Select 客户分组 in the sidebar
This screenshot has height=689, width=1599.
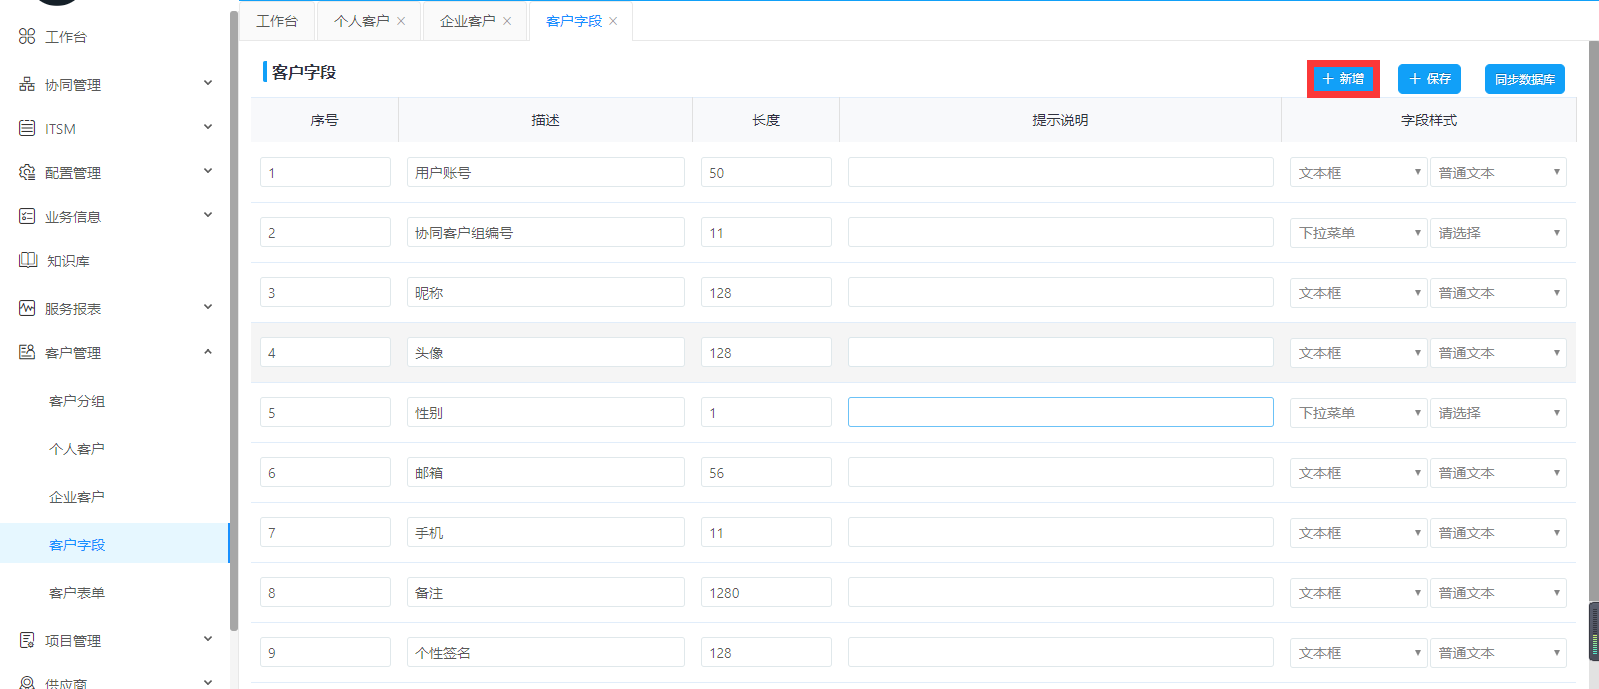[x=77, y=401]
